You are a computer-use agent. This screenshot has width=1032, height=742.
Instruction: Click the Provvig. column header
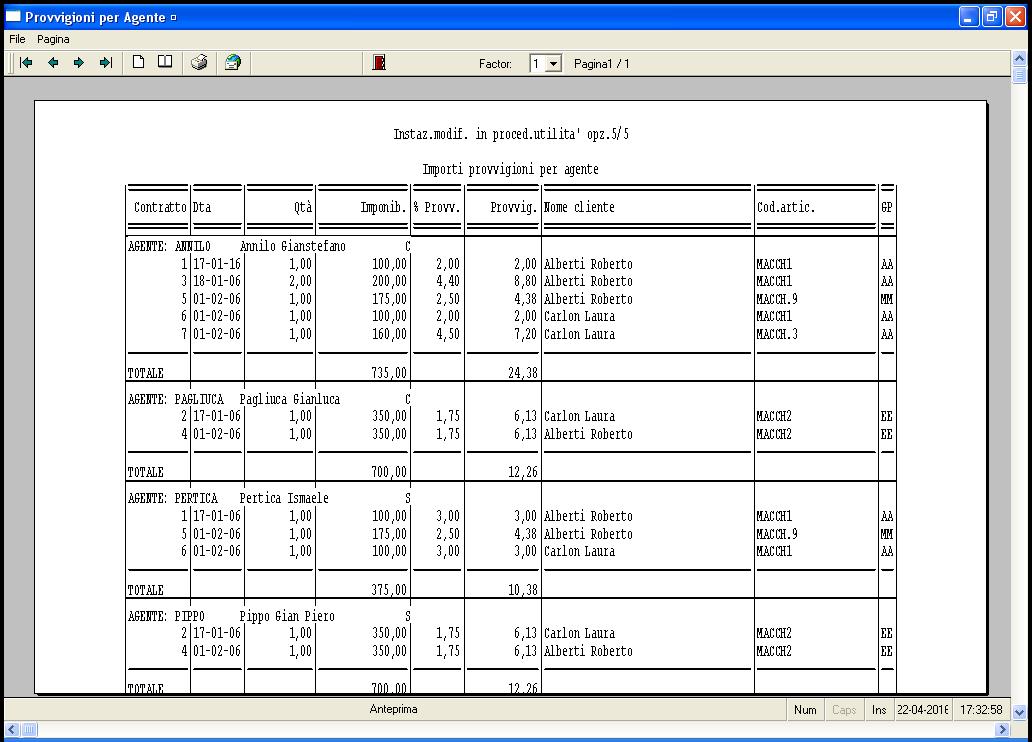coord(513,207)
